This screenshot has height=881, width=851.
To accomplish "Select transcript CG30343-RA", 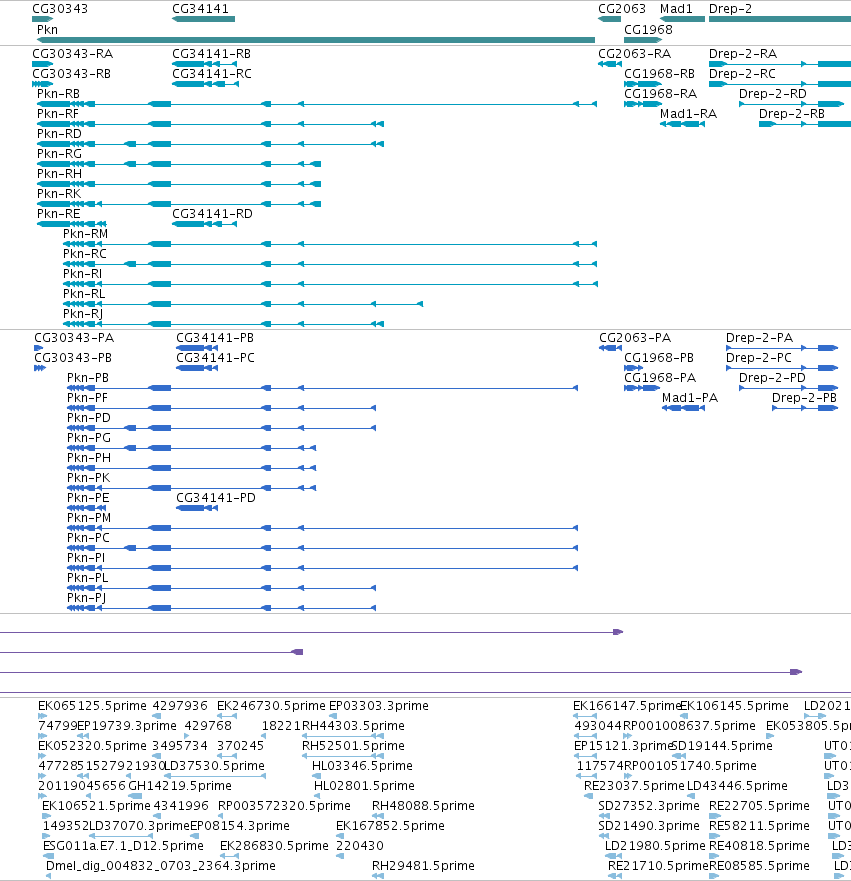I will click(x=43, y=64).
